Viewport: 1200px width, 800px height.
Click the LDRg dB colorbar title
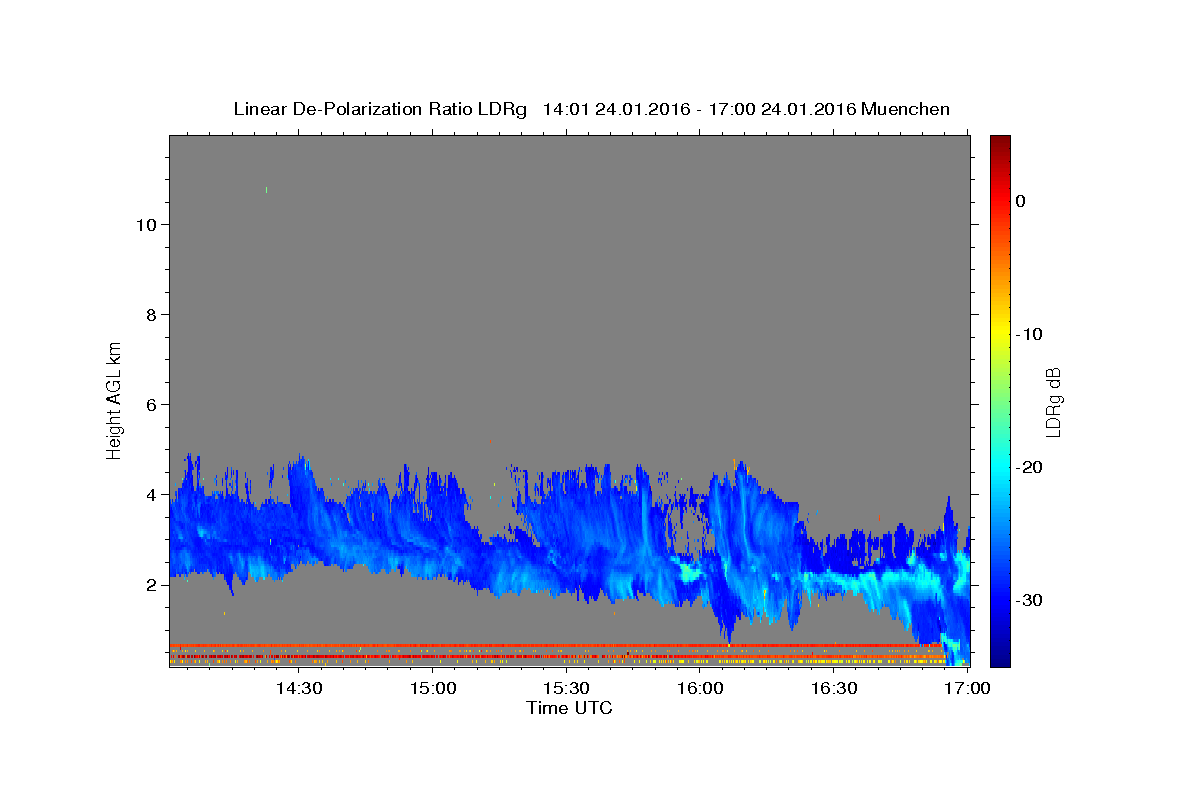coord(1053,401)
